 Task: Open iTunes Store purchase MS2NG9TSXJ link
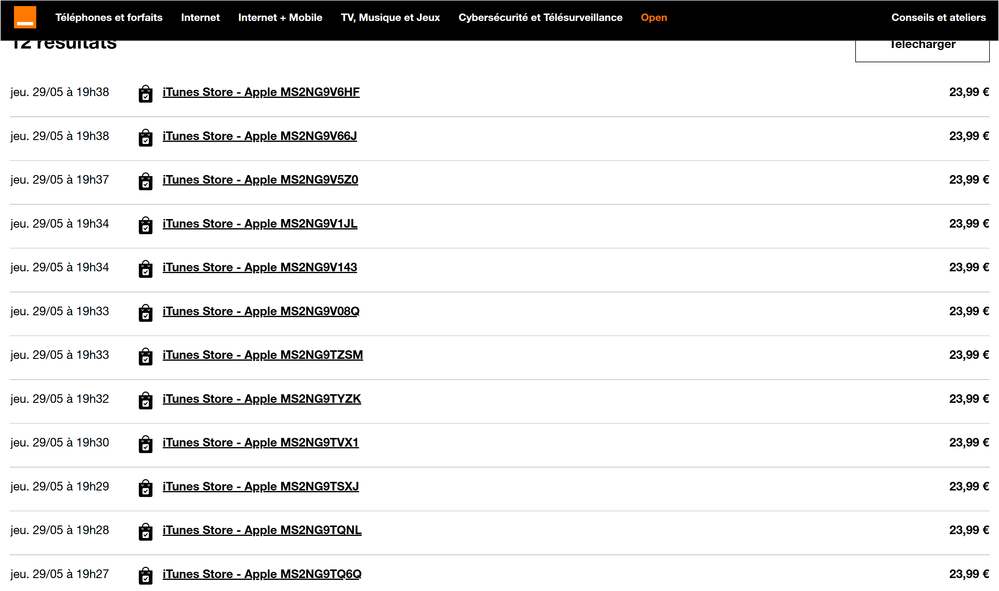(x=261, y=487)
